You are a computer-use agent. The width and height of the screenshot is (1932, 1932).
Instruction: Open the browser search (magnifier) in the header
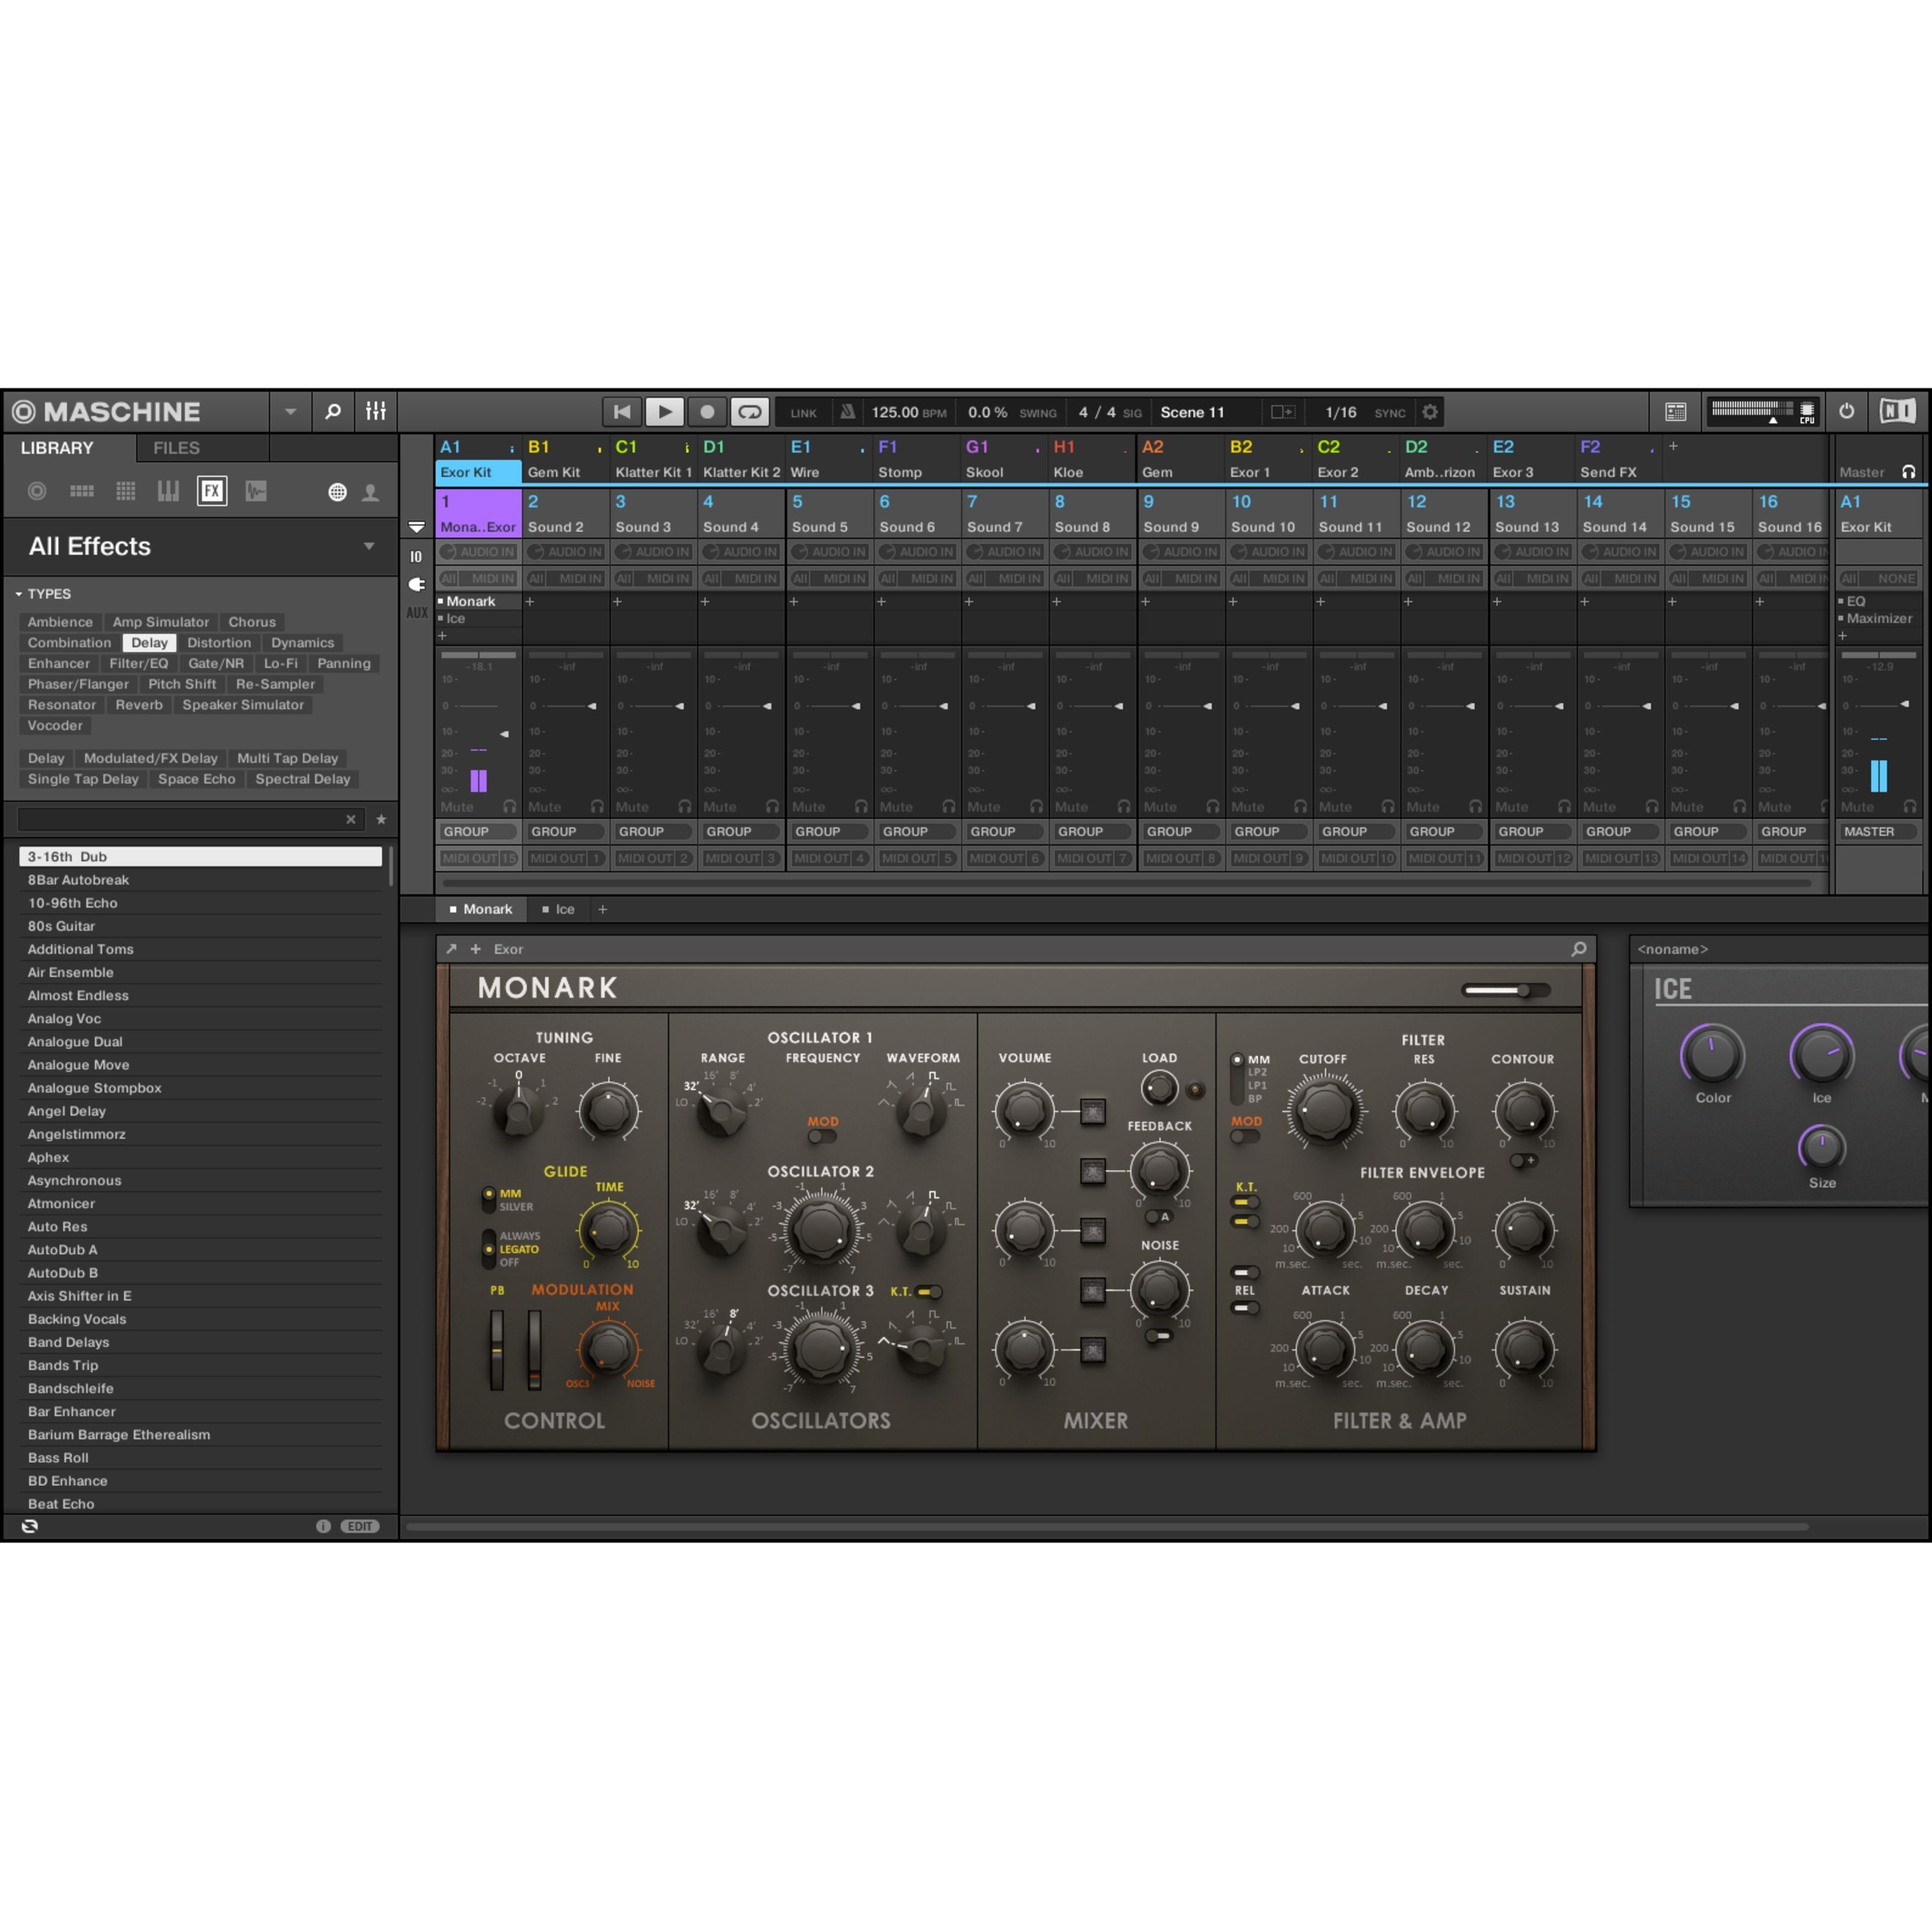333,411
